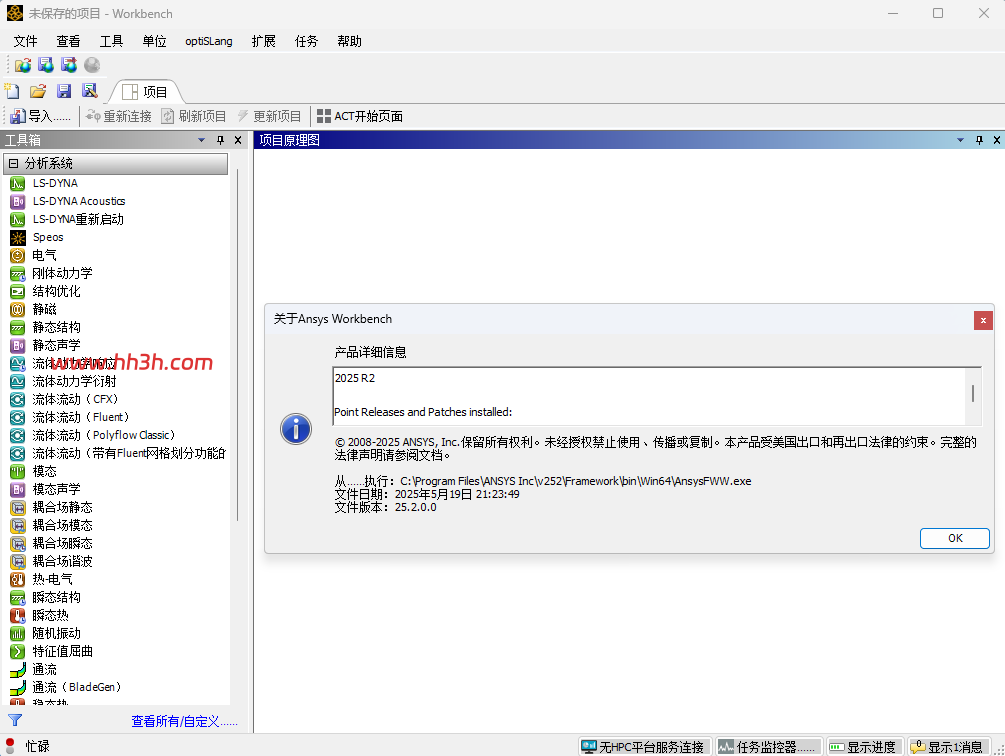Select the LS-DYNA Acoustics icon
The height and width of the screenshot is (756, 1005).
point(18,201)
